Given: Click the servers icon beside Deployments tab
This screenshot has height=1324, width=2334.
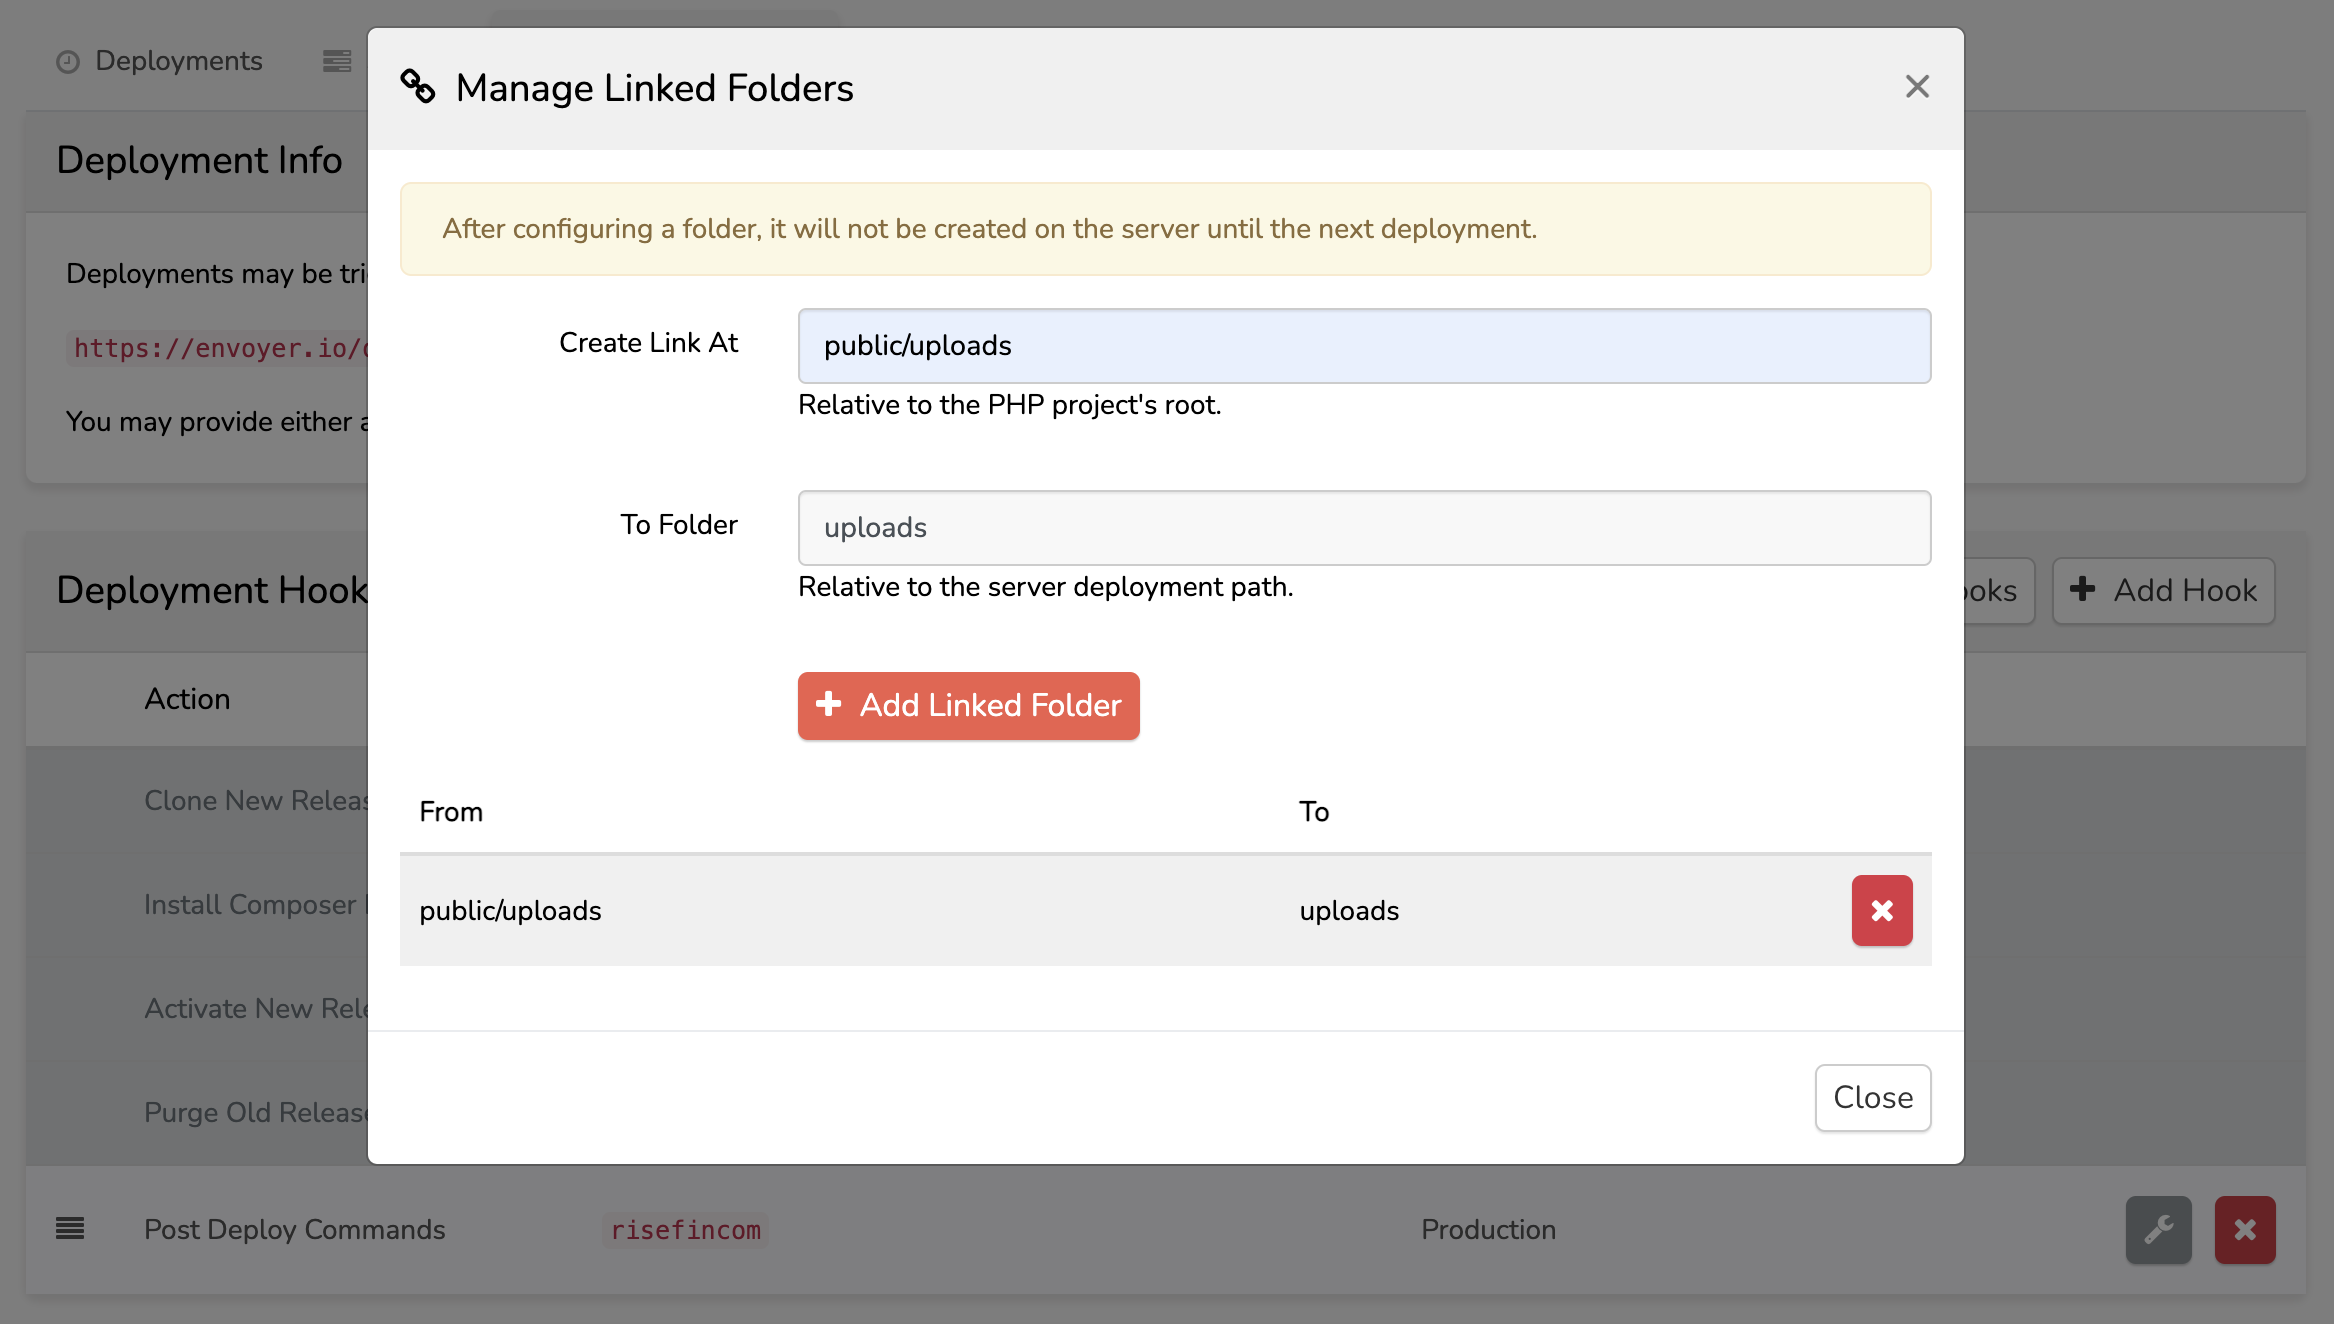Looking at the screenshot, I should pos(337,61).
